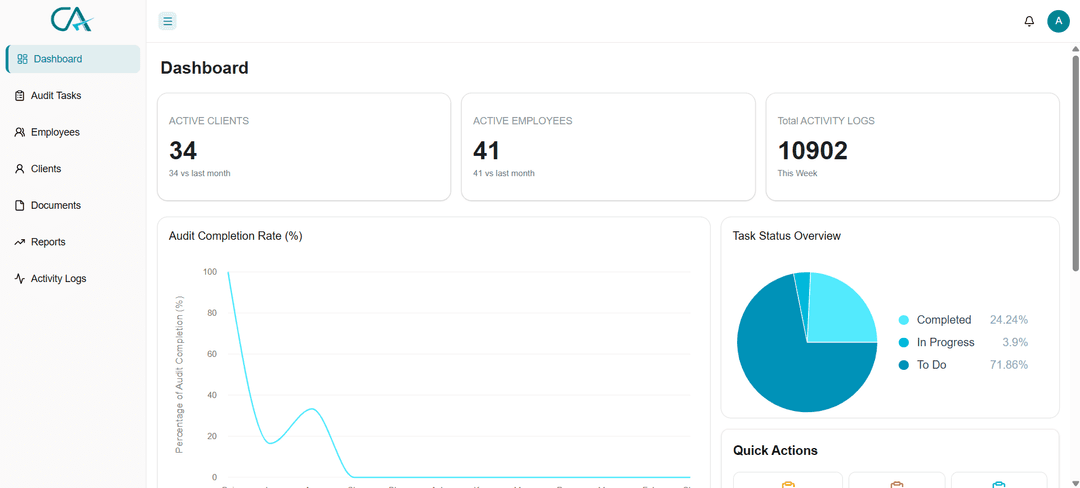This screenshot has width=1080, height=488.
Task: Click the Reports trending arrow icon
Action: point(19,242)
